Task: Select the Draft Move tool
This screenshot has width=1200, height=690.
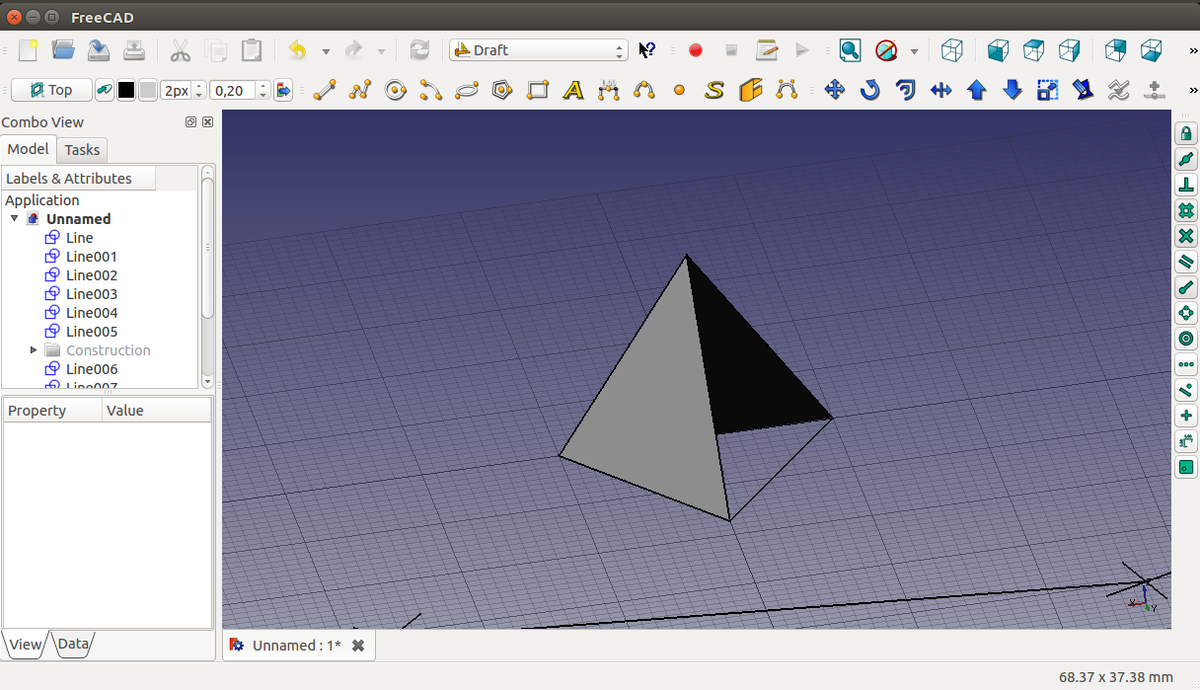Action: (x=834, y=90)
